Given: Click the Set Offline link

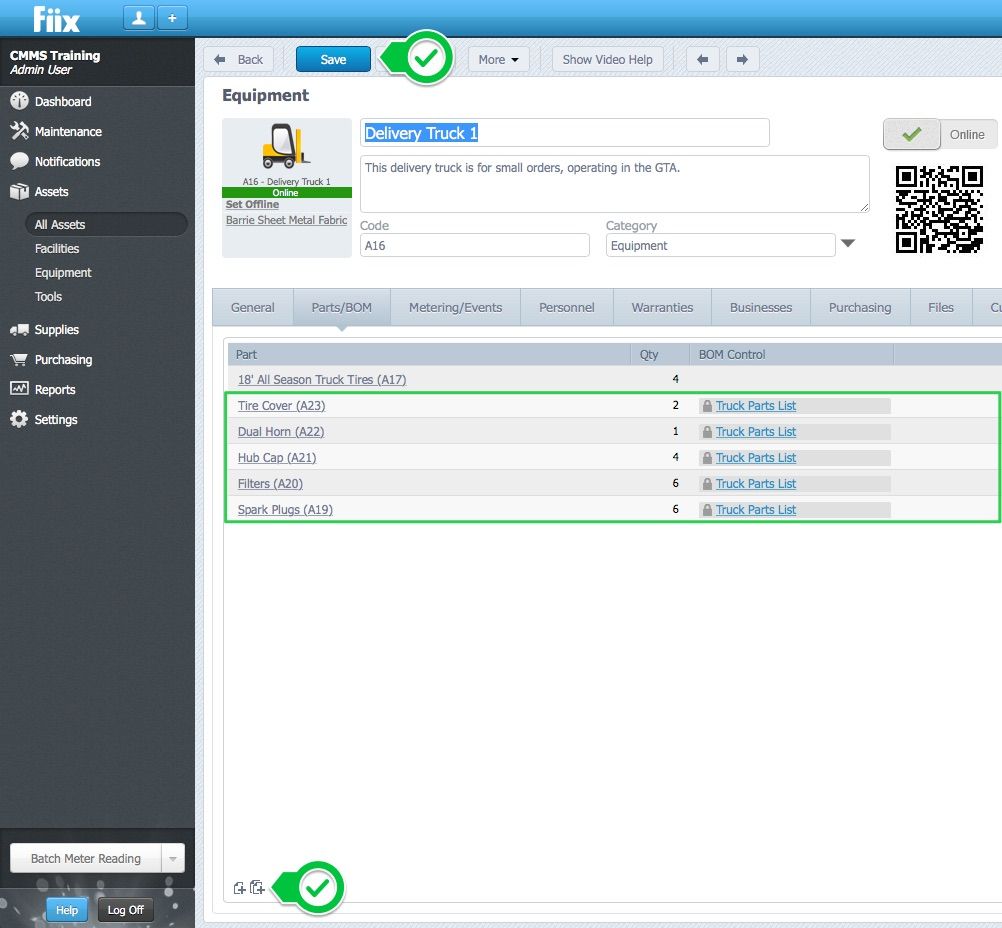Looking at the screenshot, I should point(252,205).
